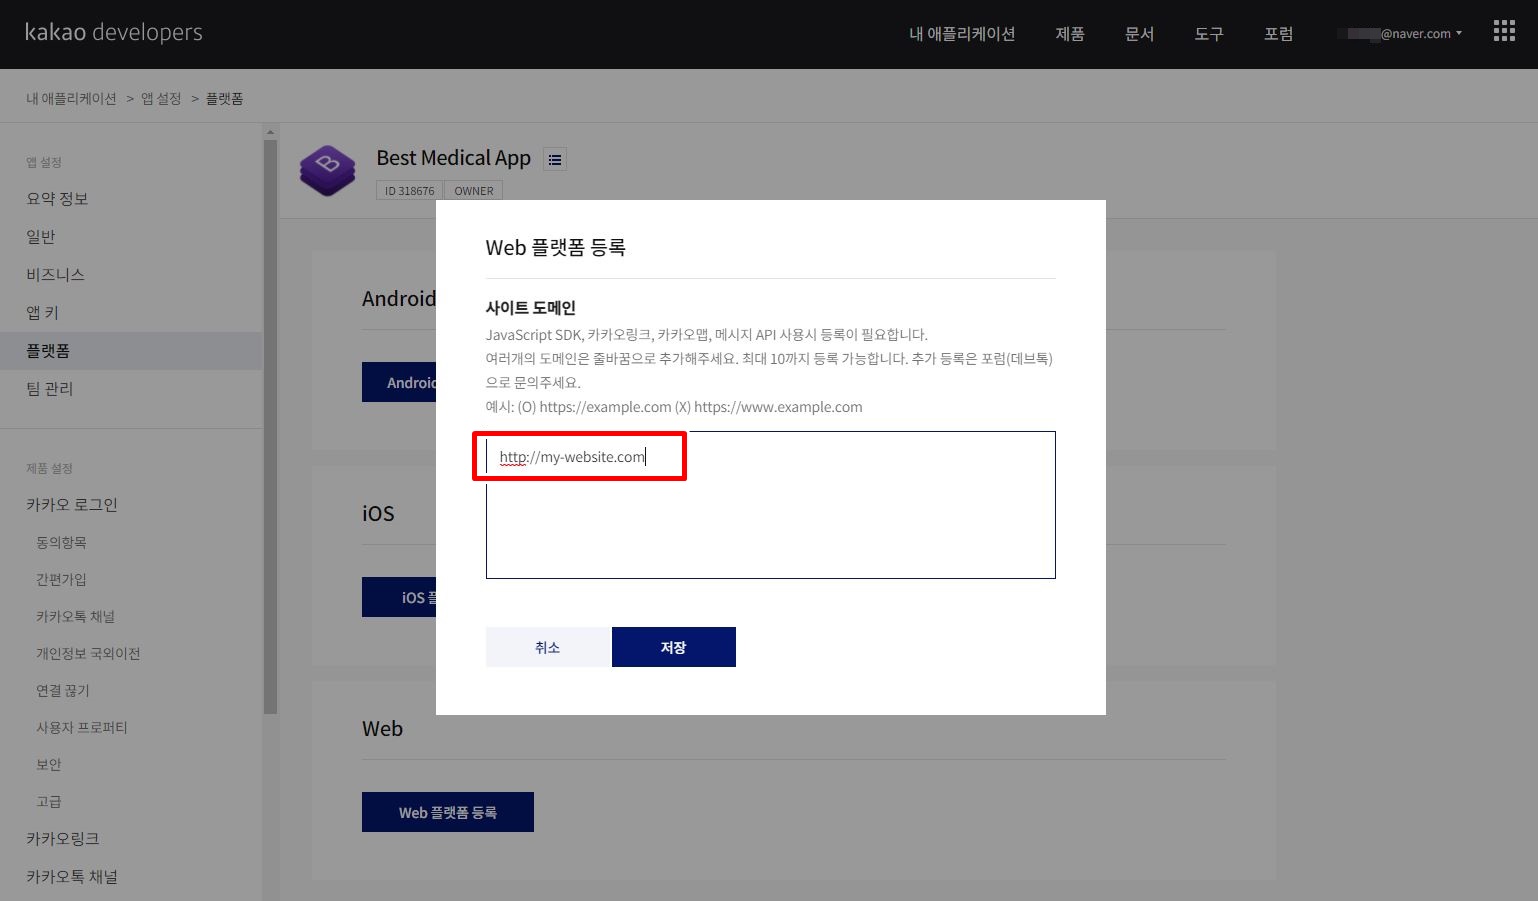Click the Web 플랫폼 등록 dialog title
This screenshot has width=1538, height=901.
pos(556,247)
